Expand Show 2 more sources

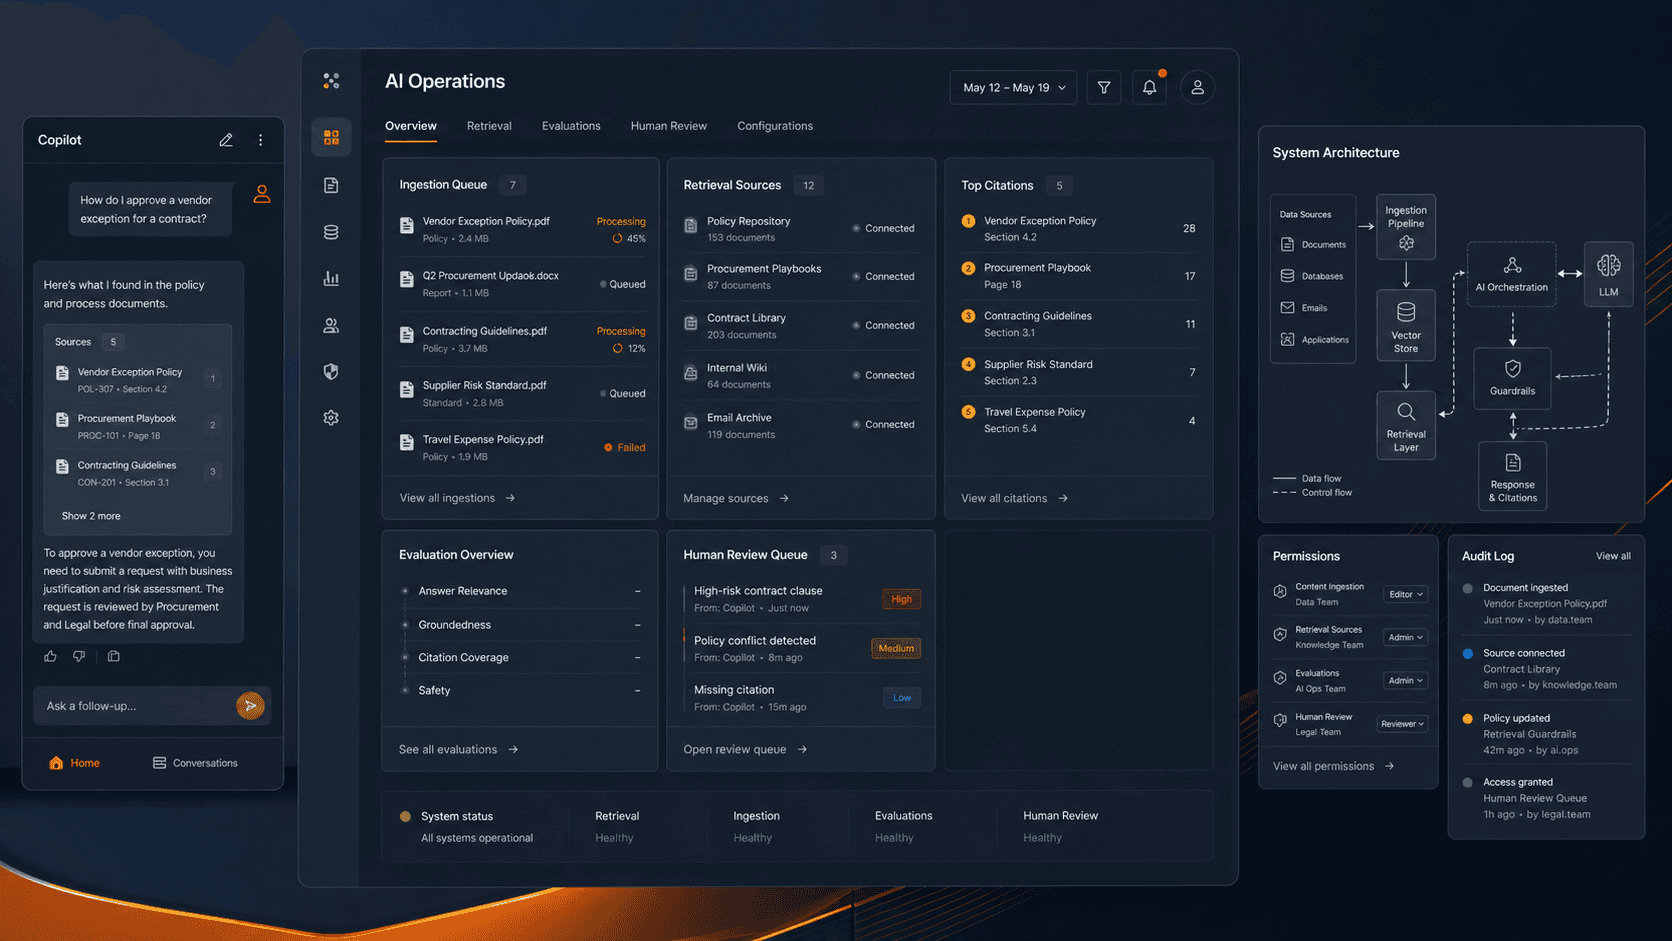(x=91, y=516)
